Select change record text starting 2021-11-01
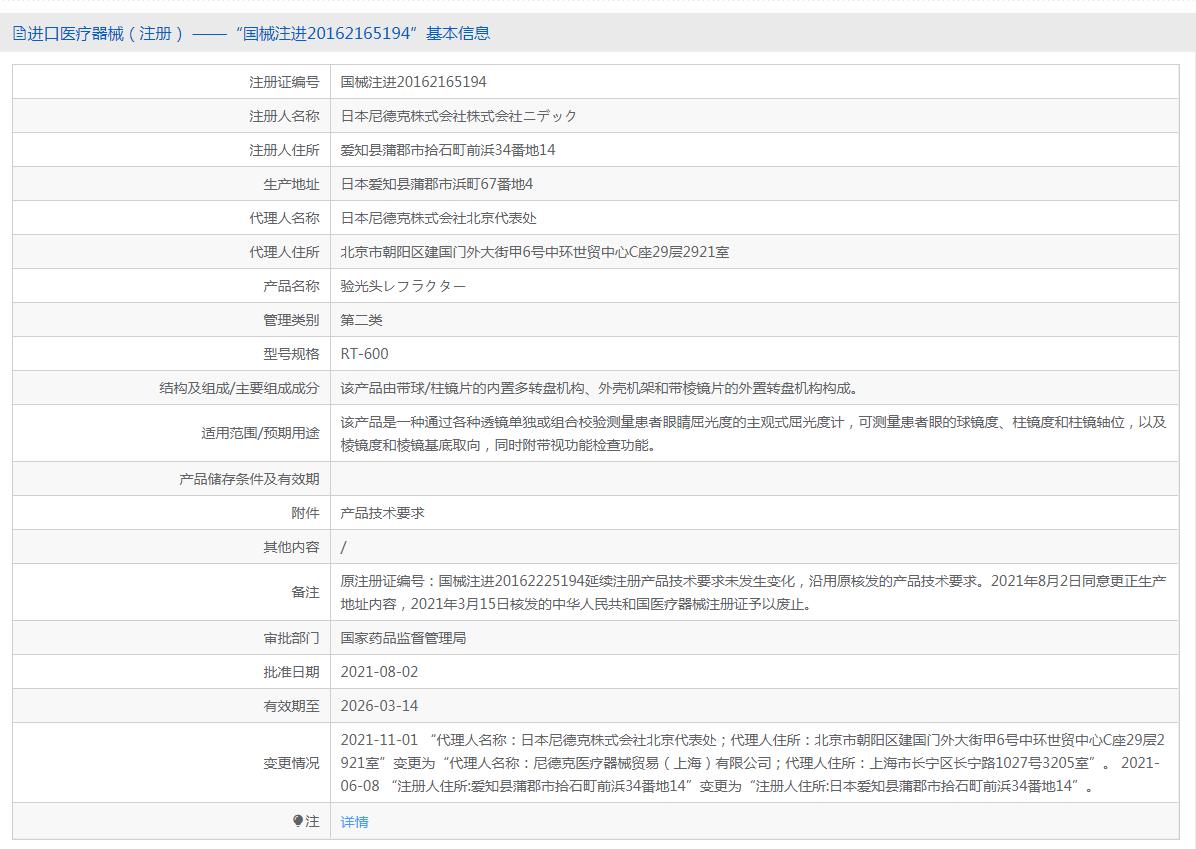 (x=754, y=763)
